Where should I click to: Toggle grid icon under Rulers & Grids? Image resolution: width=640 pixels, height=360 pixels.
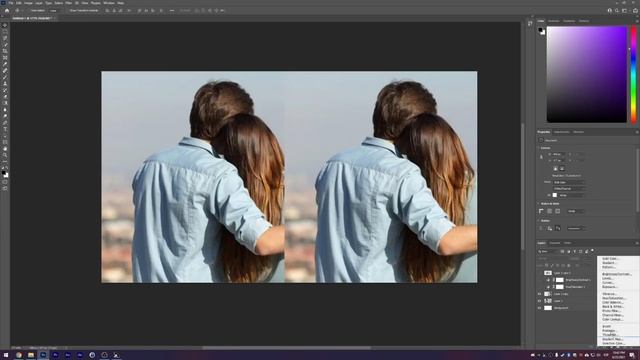(x=549, y=211)
